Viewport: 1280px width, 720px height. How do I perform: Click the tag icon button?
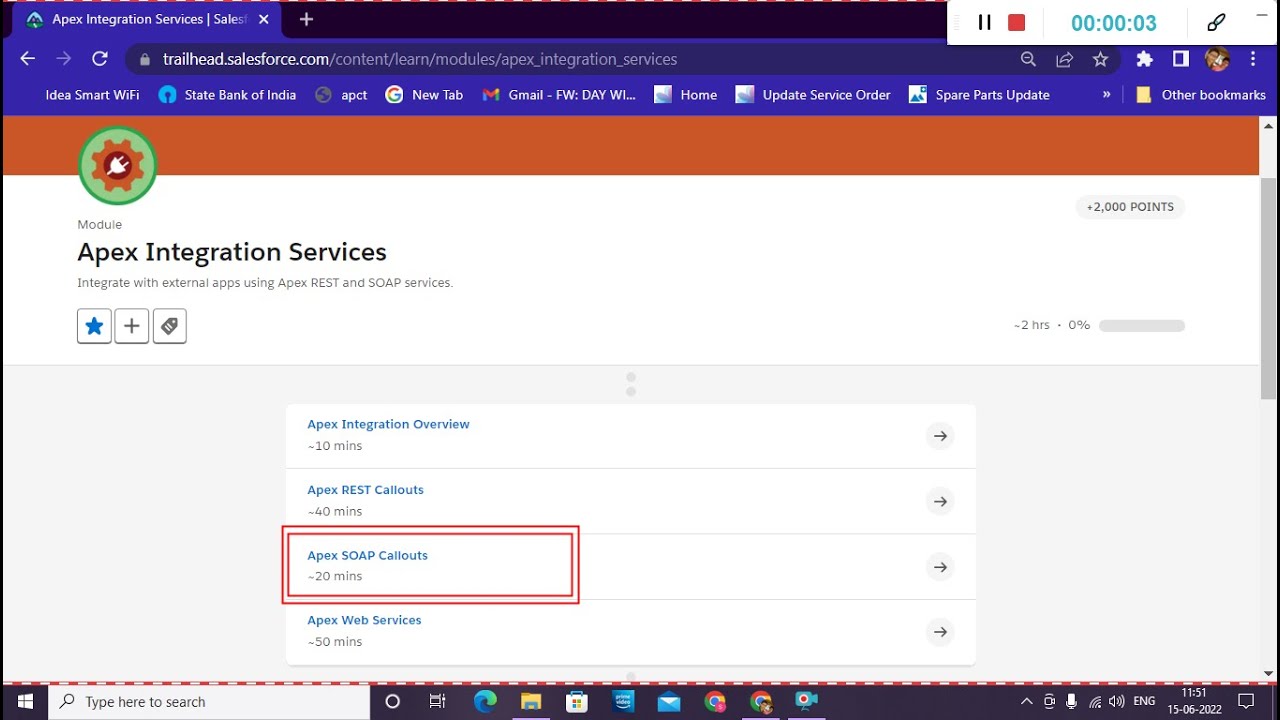170,326
